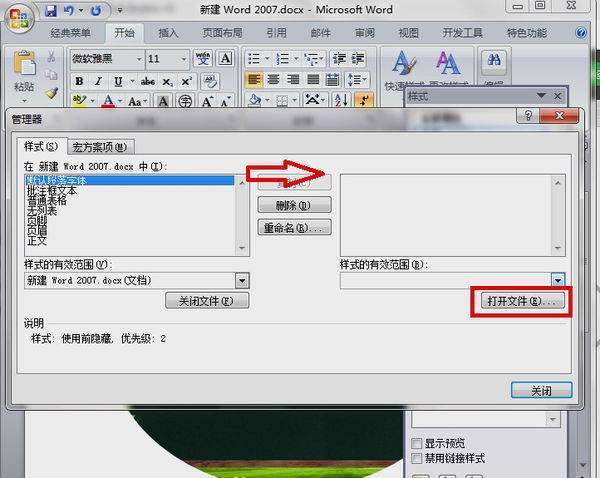The height and width of the screenshot is (478, 600).
Task: Open the 视图 ribbon tab
Action: tap(409, 33)
